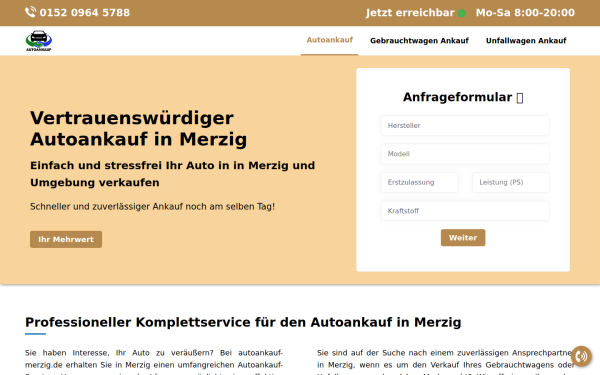Click the floating phone call icon
The width and height of the screenshot is (600, 375).
pos(581,356)
